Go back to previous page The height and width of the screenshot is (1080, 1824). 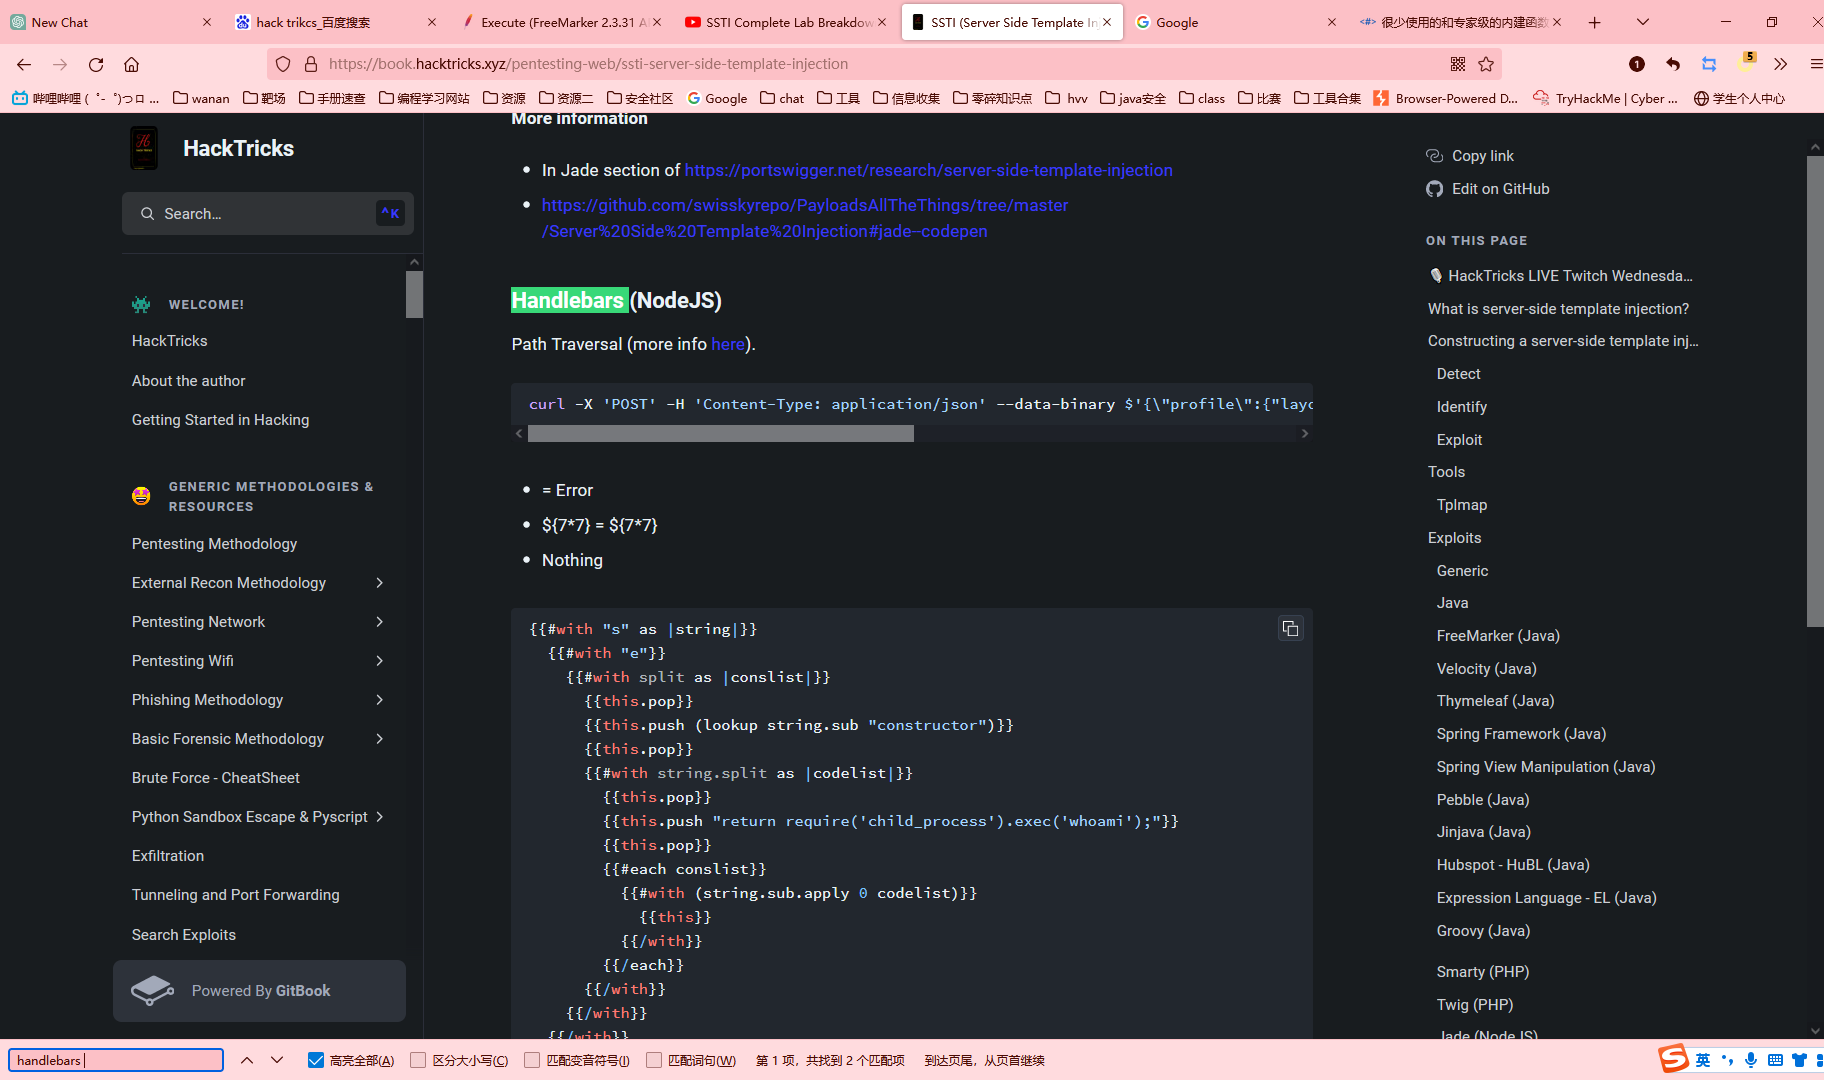24,64
